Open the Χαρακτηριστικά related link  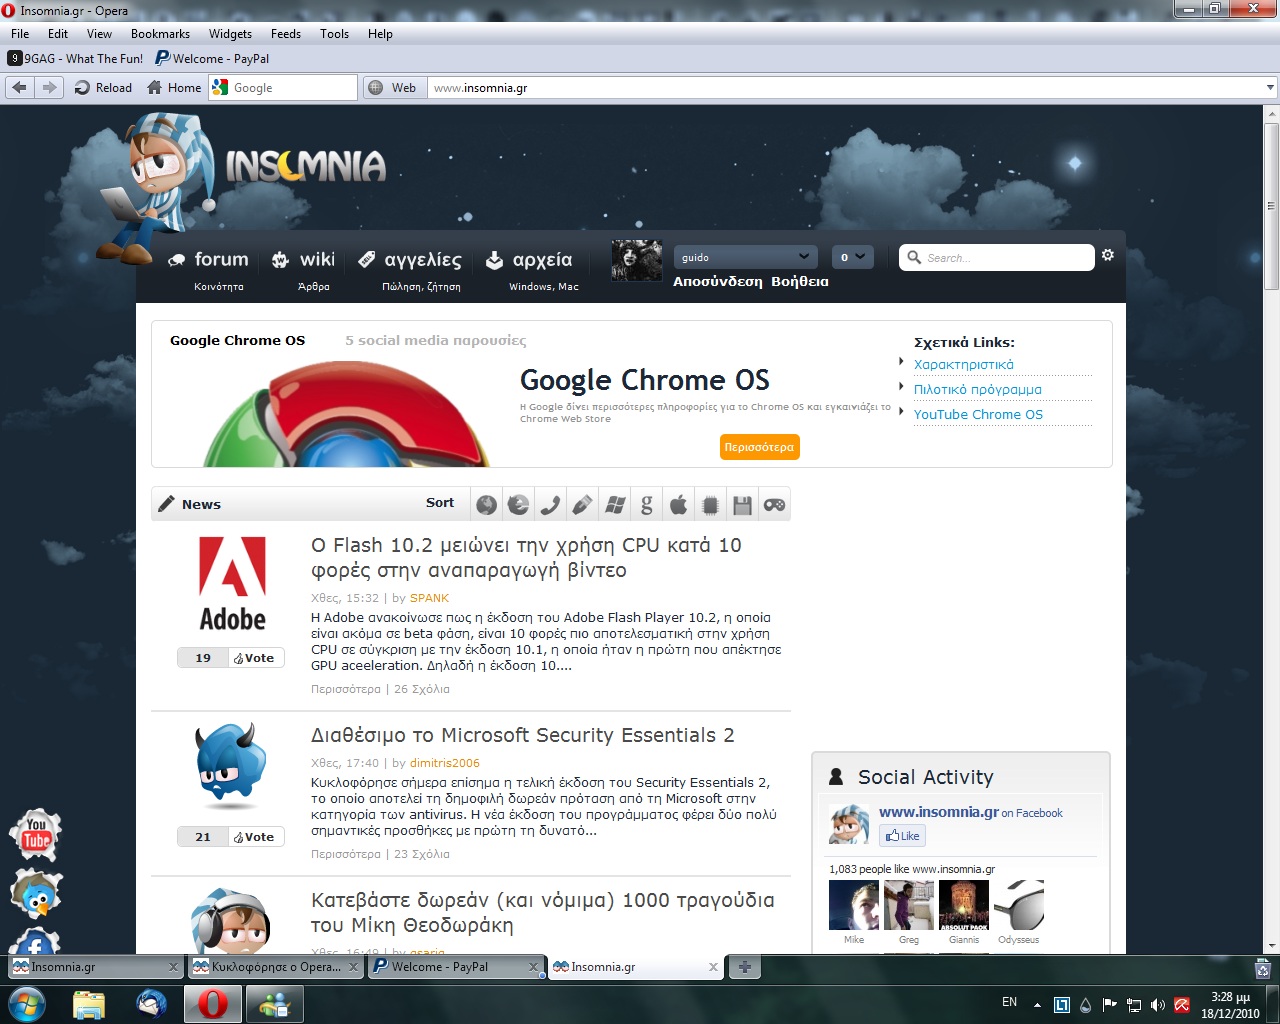964,365
